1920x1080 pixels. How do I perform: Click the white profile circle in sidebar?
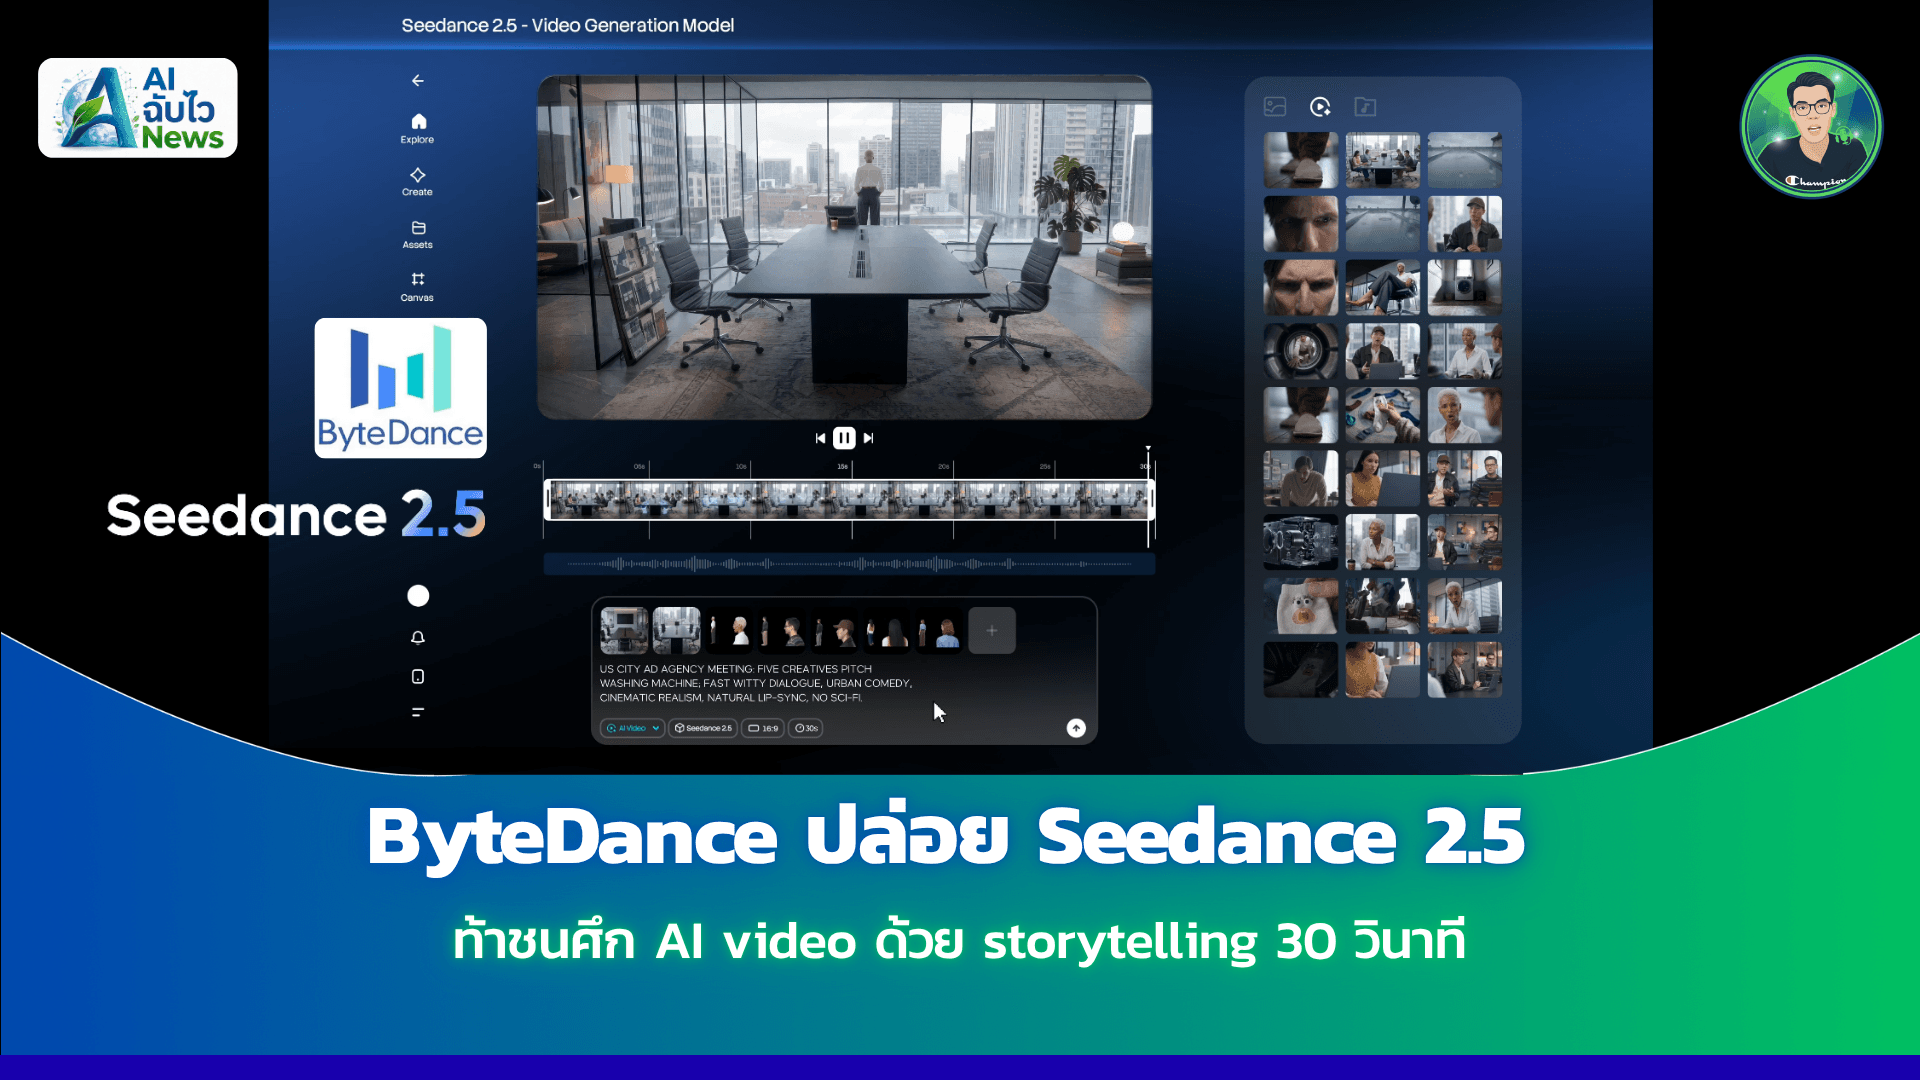click(418, 596)
